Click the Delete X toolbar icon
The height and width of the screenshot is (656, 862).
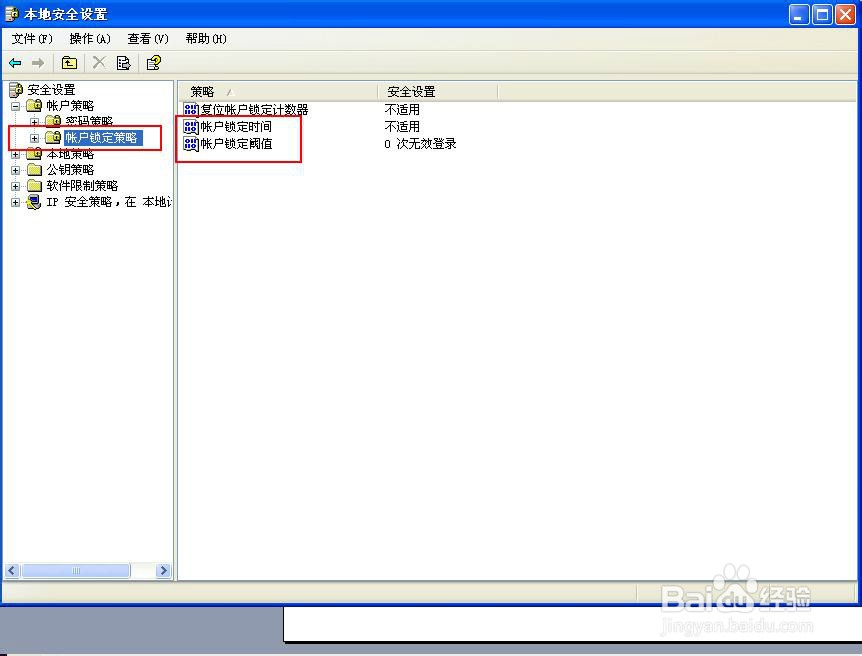99,63
